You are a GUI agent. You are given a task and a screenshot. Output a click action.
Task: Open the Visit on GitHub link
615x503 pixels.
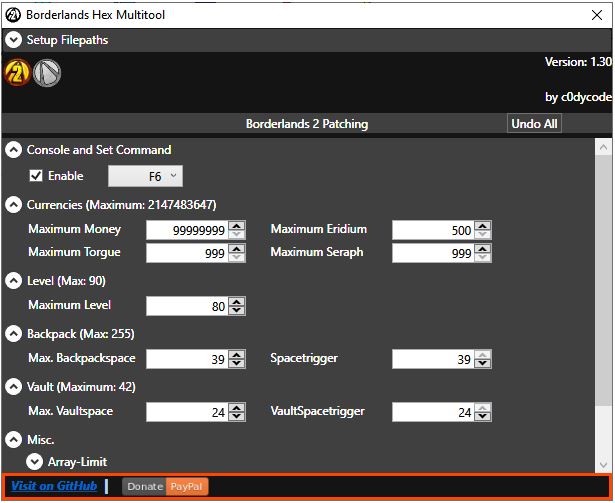[54, 486]
